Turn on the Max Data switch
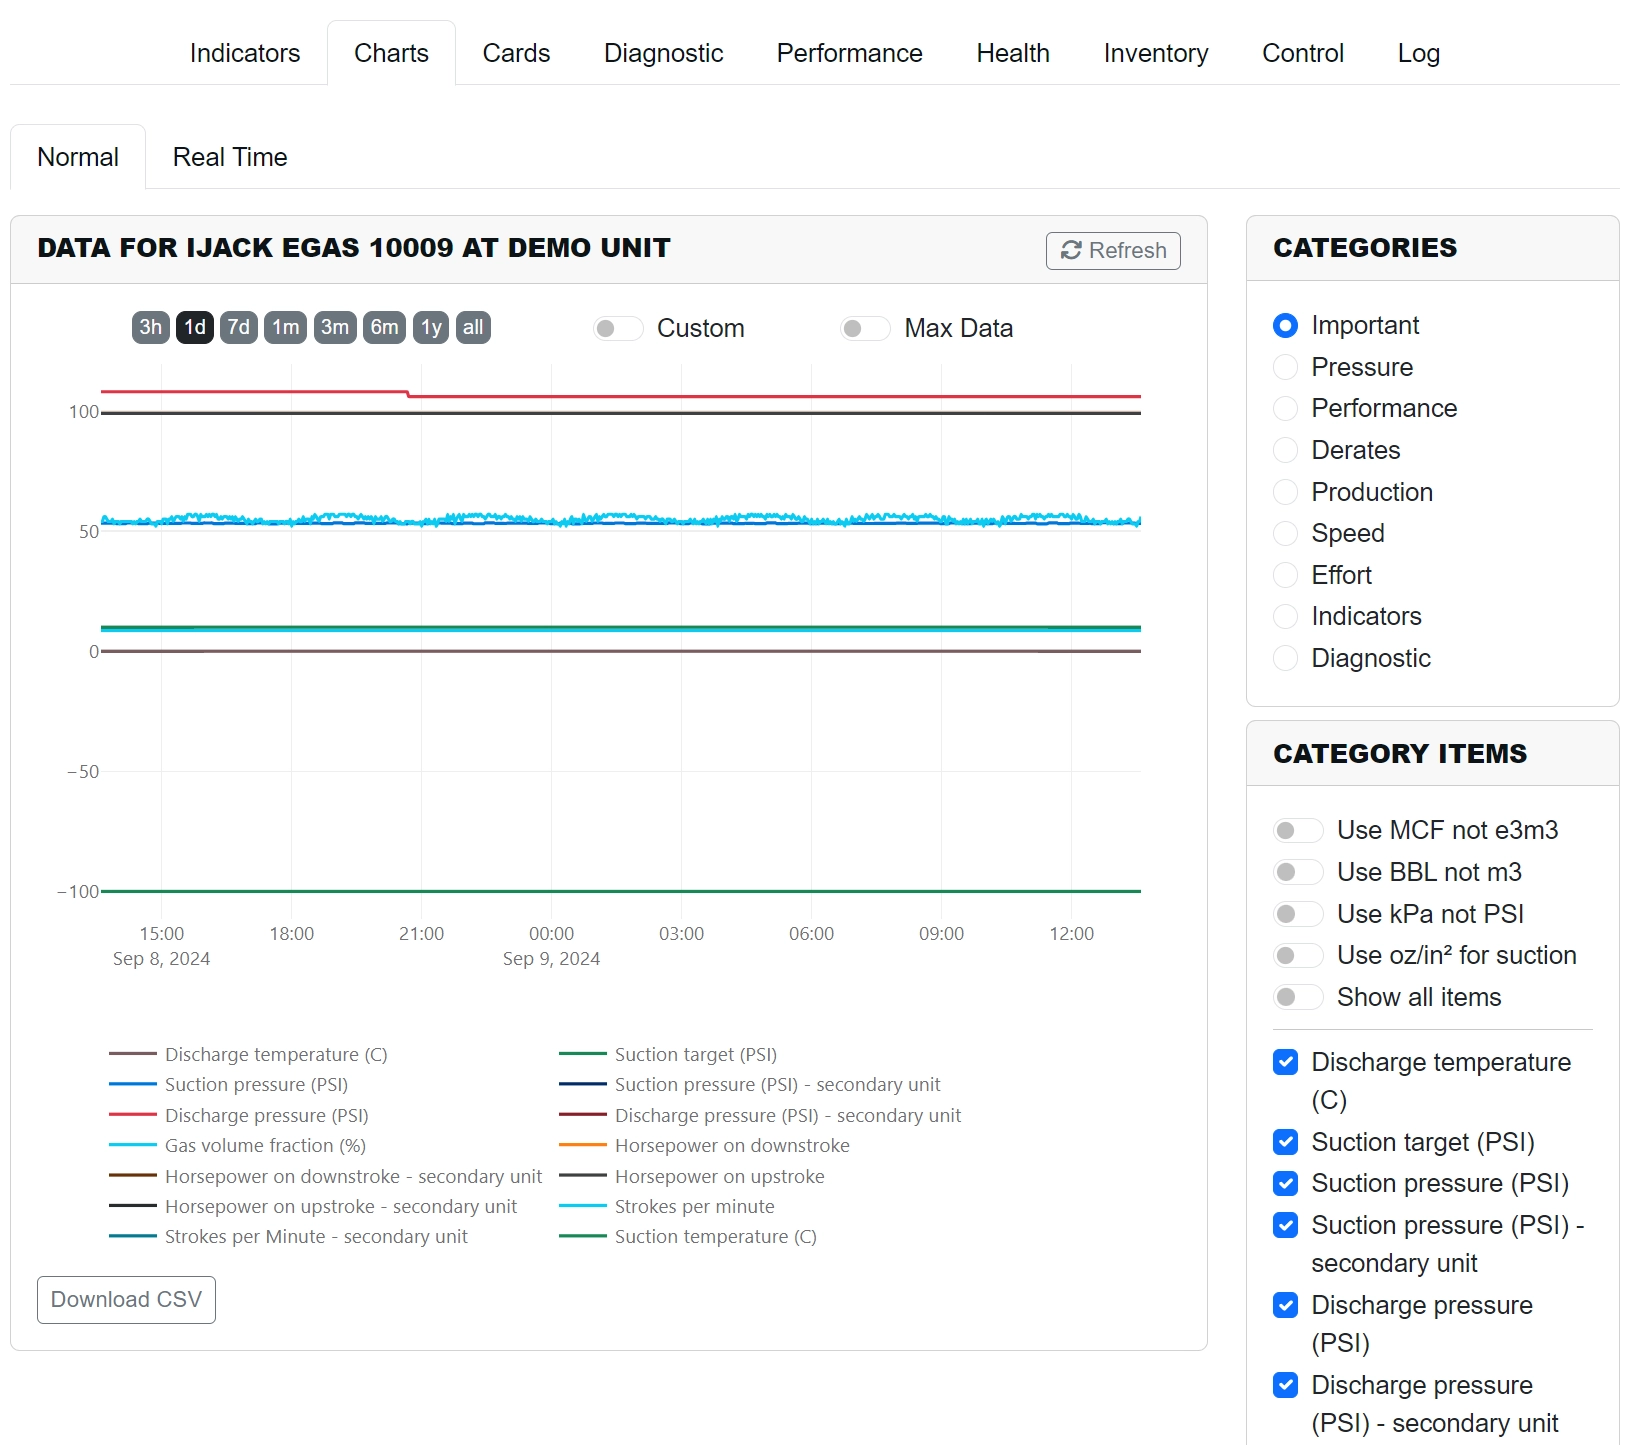The image size is (1632, 1445). pos(864,328)
